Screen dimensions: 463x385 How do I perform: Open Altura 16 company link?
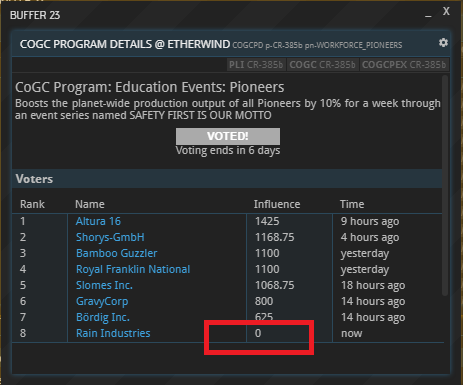[x=98, y=221]
